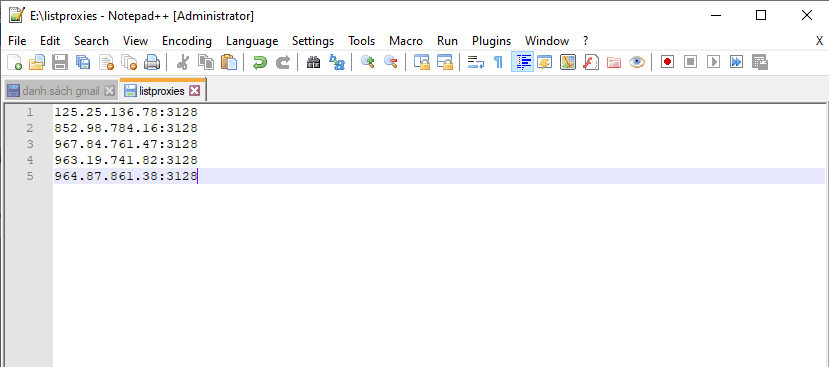Click the line 125.25.136.78:3128
Image resolution: width=829 pixels, height=367 pixels.
[126, 112]
